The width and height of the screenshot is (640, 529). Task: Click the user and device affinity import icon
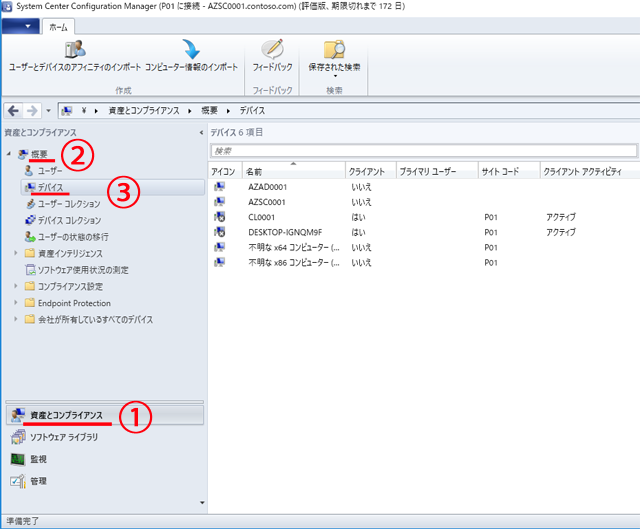click(75, 49)
